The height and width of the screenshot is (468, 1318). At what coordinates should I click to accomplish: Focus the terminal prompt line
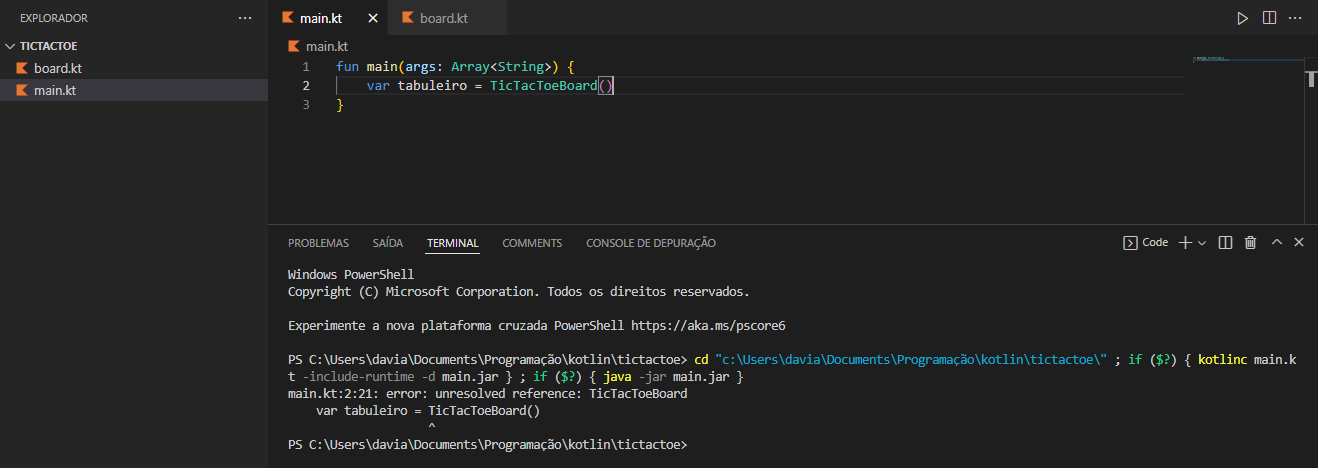488,444
